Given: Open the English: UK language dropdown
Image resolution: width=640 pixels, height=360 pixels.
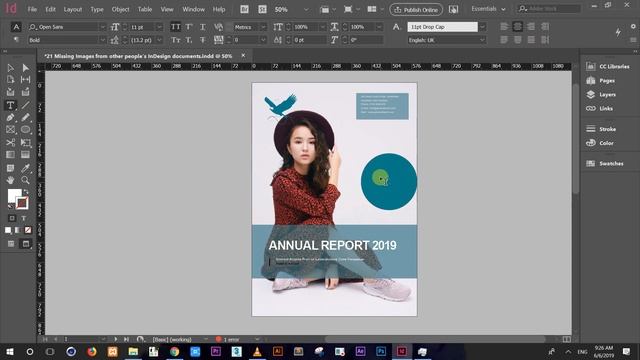Looking at the screenshot, I should point(482,40).
